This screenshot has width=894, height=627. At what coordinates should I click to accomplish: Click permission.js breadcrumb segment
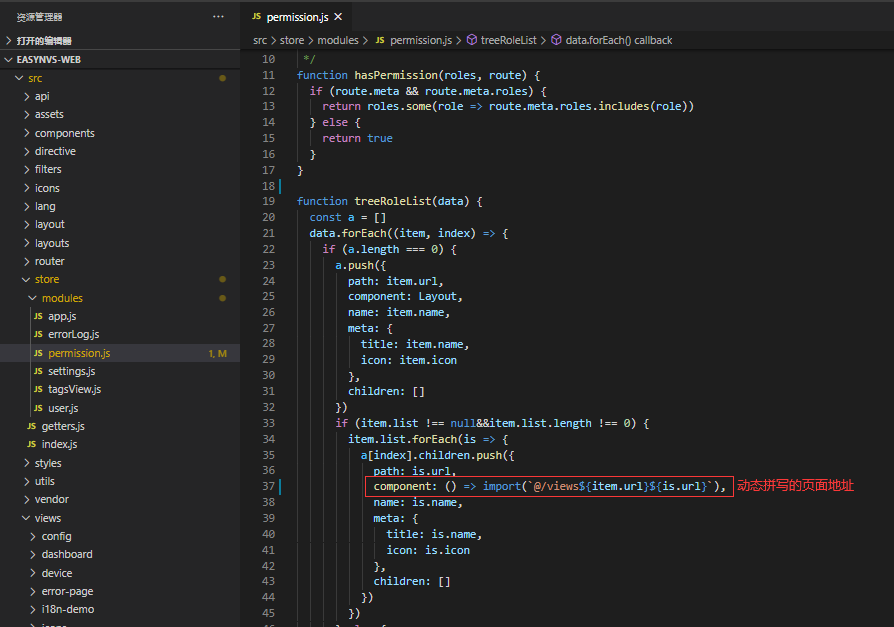coord(421,40)
